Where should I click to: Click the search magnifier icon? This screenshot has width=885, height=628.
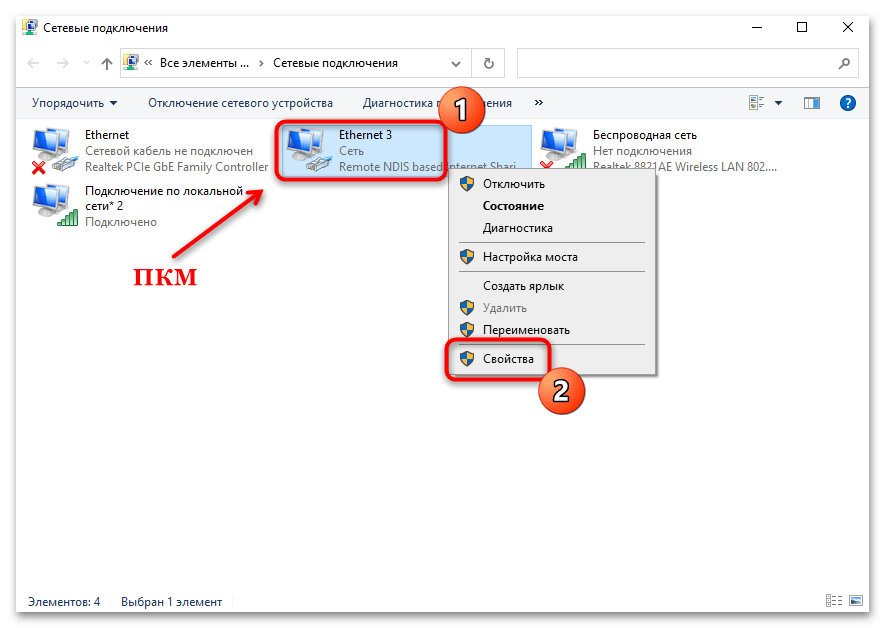point(844,63)
